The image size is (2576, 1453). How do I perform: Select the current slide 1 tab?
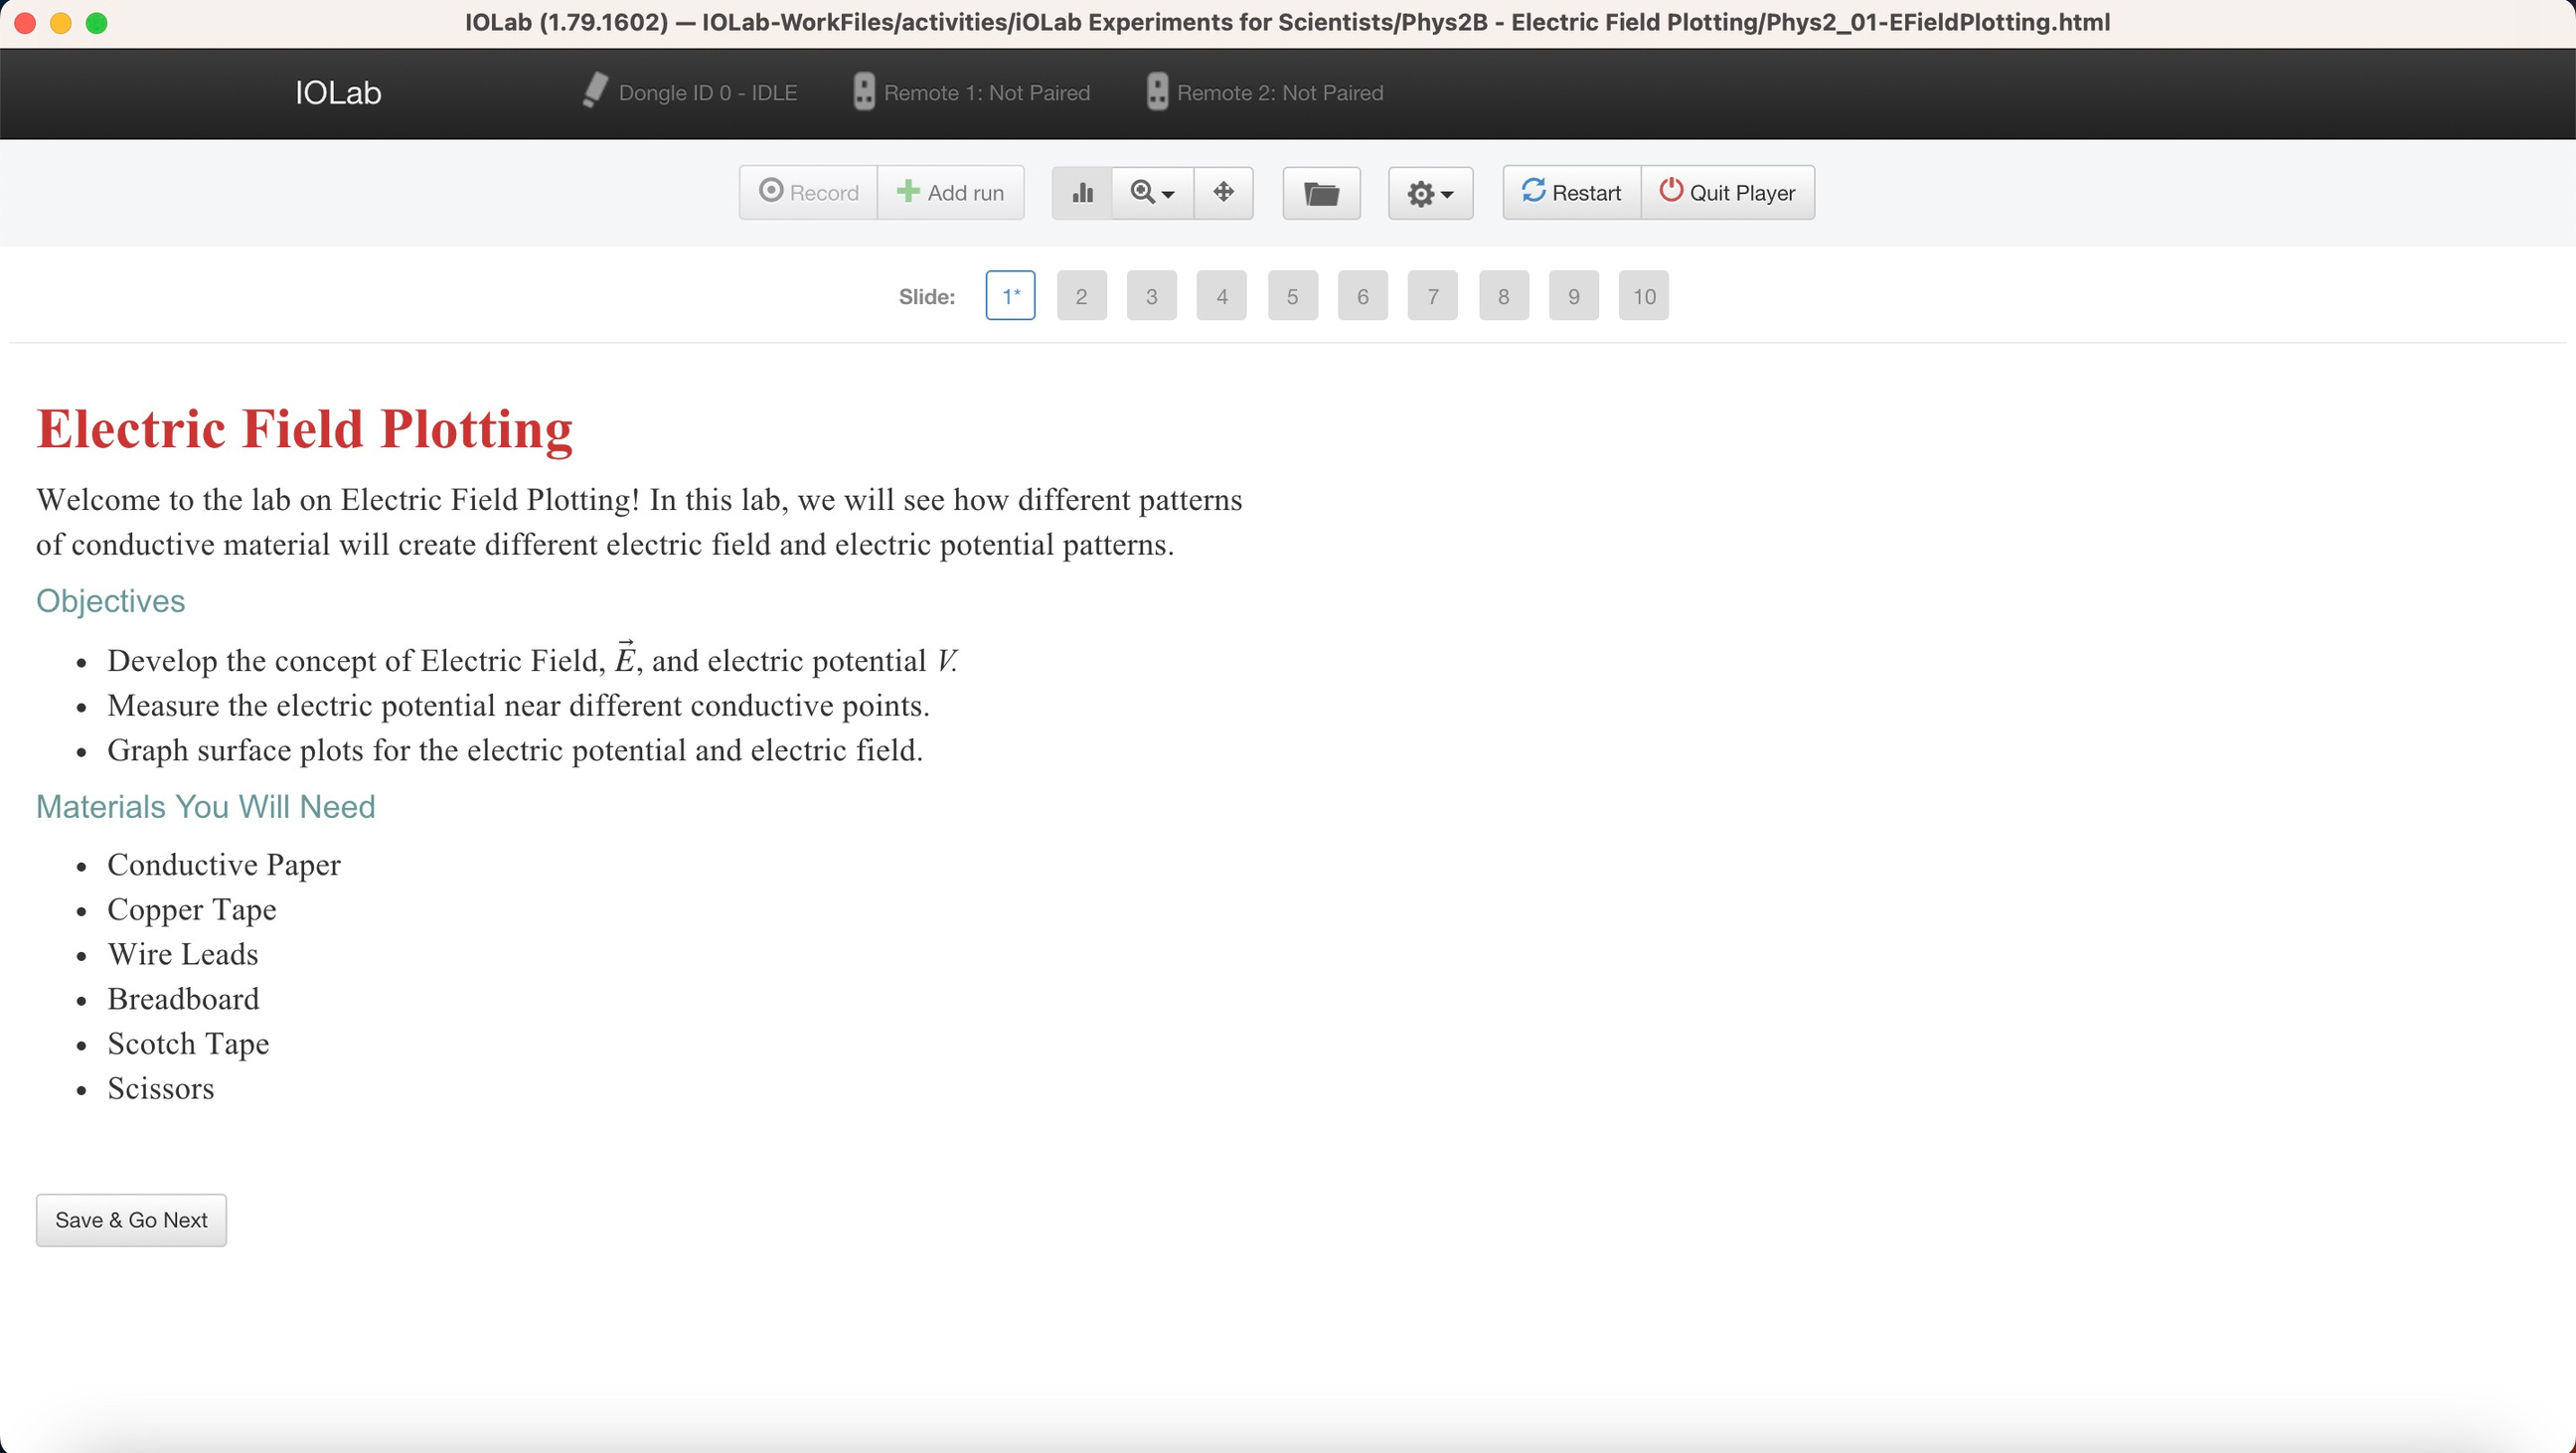pyautogui.click(x=1011, y=296)
